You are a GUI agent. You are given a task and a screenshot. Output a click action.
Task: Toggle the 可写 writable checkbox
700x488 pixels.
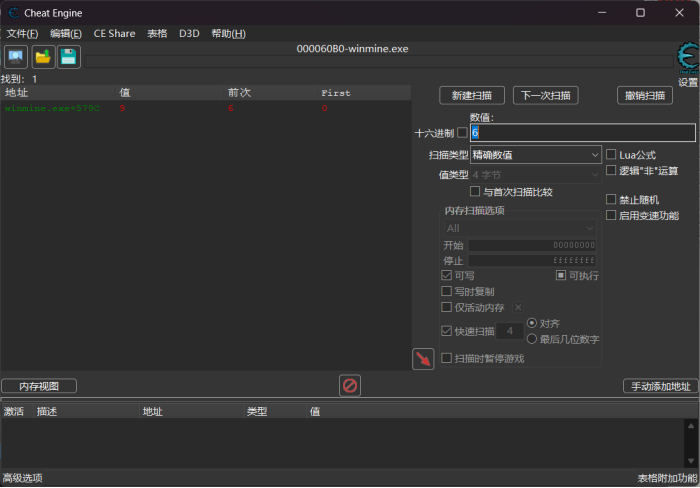coord(446,275)
